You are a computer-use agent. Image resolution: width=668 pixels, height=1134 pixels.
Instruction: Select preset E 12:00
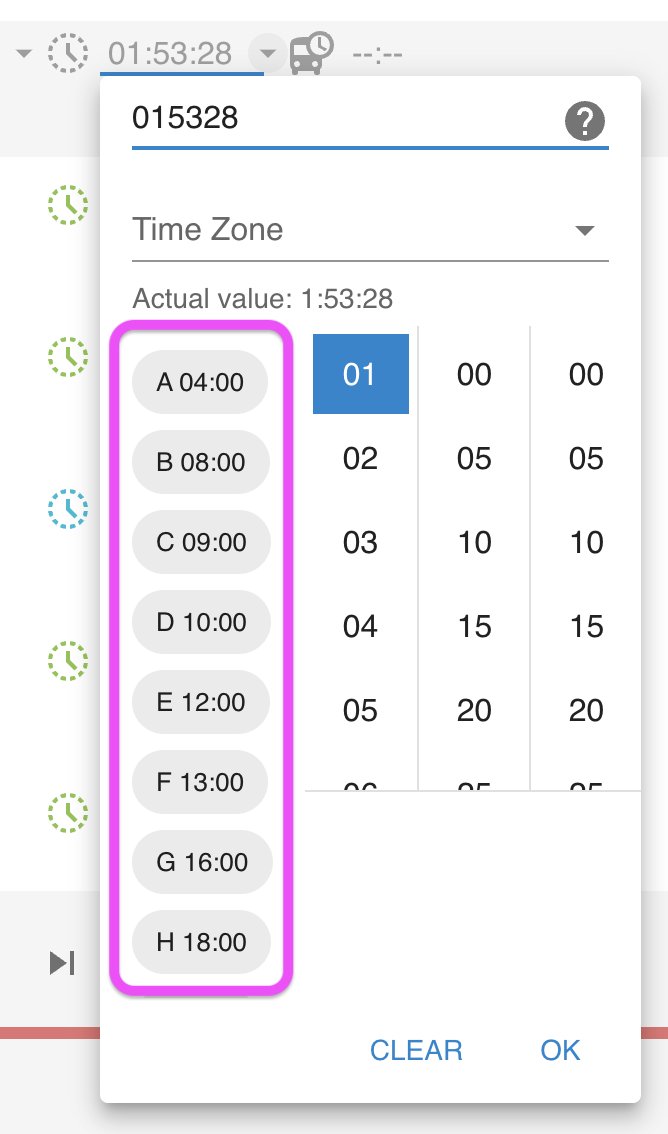pyautogui.click(x=200, y=702)
